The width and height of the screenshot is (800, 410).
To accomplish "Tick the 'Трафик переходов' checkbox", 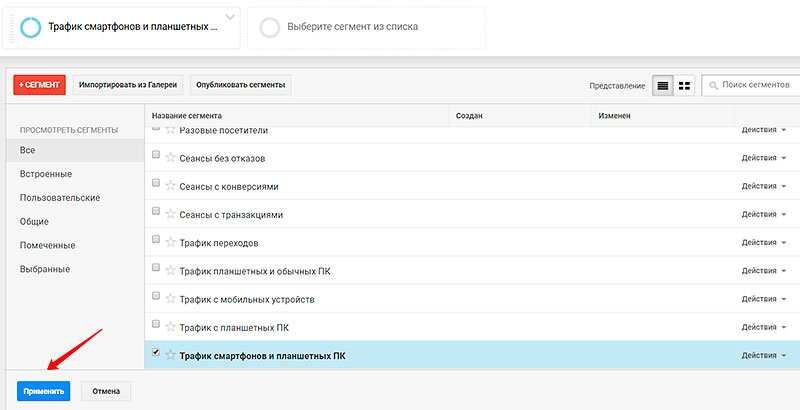I will coord(155,240).
